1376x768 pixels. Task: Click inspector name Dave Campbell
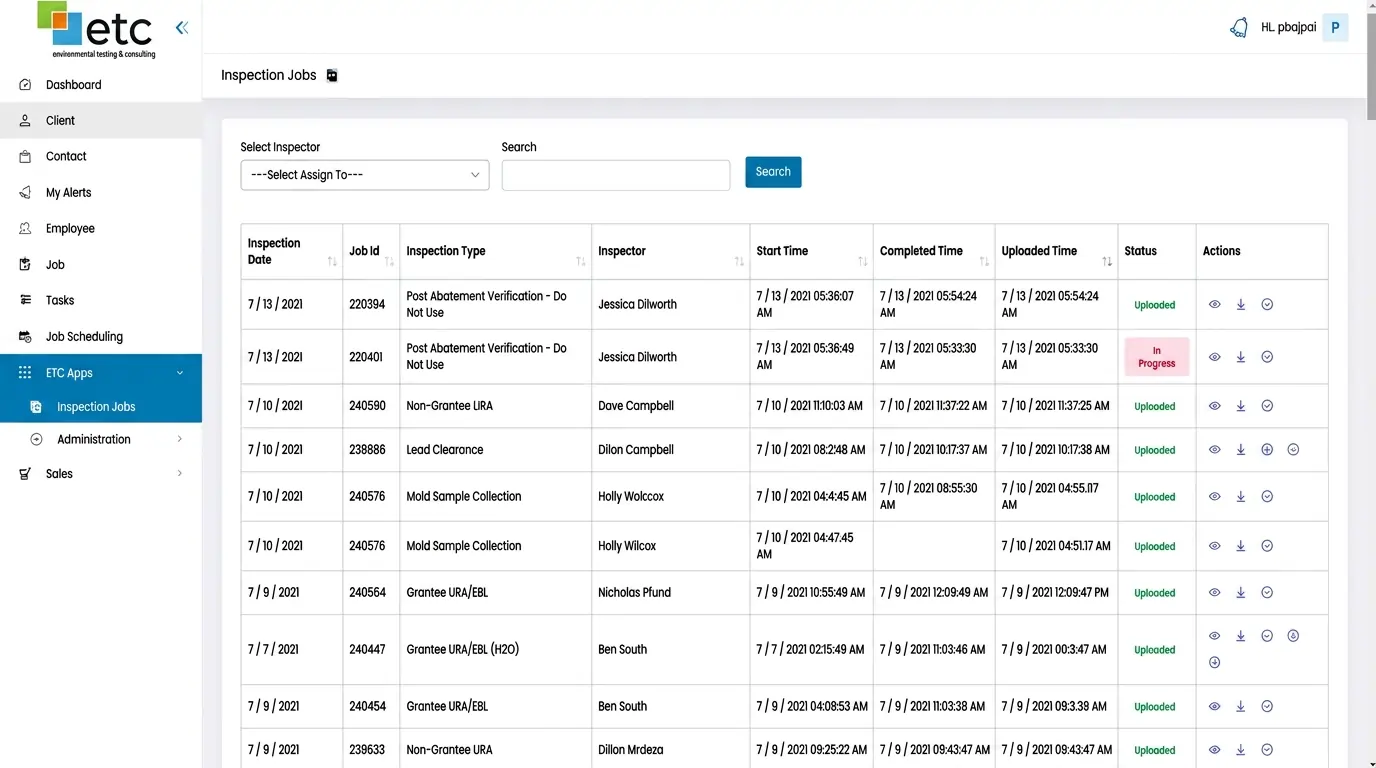pyautogui.click(x=636, y=406)
